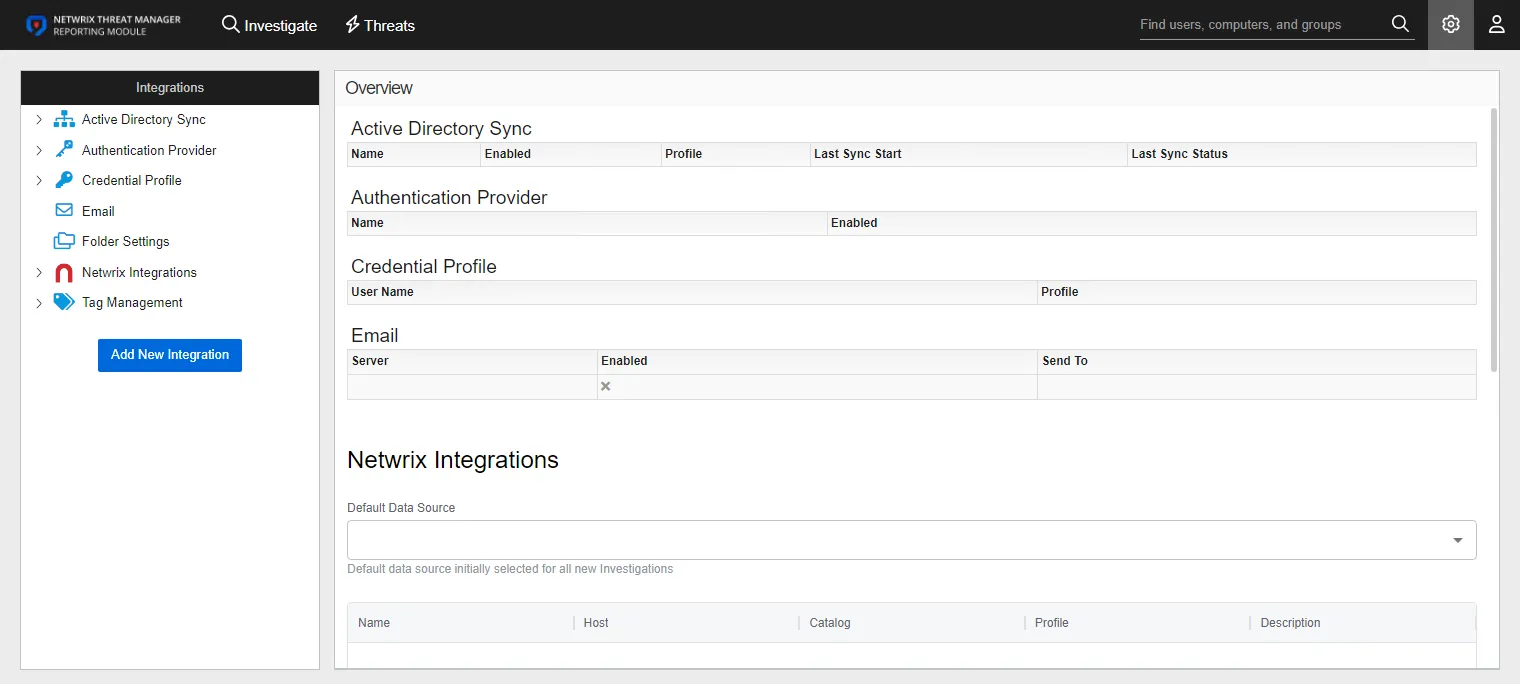1520x684 pixels.
Task: Select Active Directory Sync in the tree
Action: click(x=144, y=119)
